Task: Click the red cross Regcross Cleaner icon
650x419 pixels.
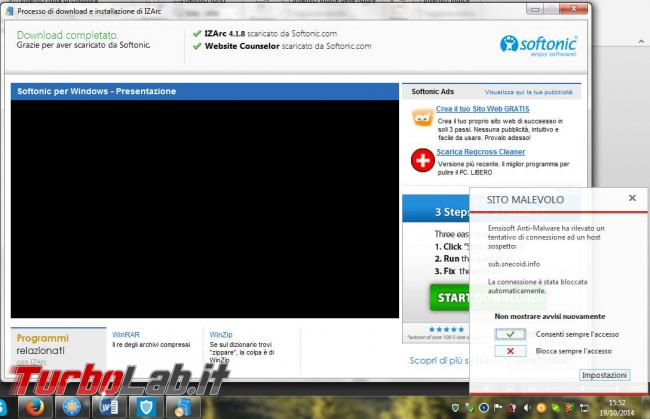Action: click(x=422, y=160)
